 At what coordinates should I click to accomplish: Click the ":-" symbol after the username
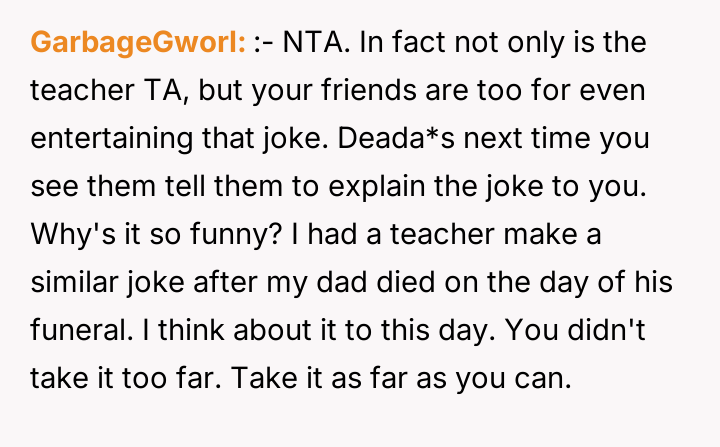pyautogui.click(x=265, y=42)
